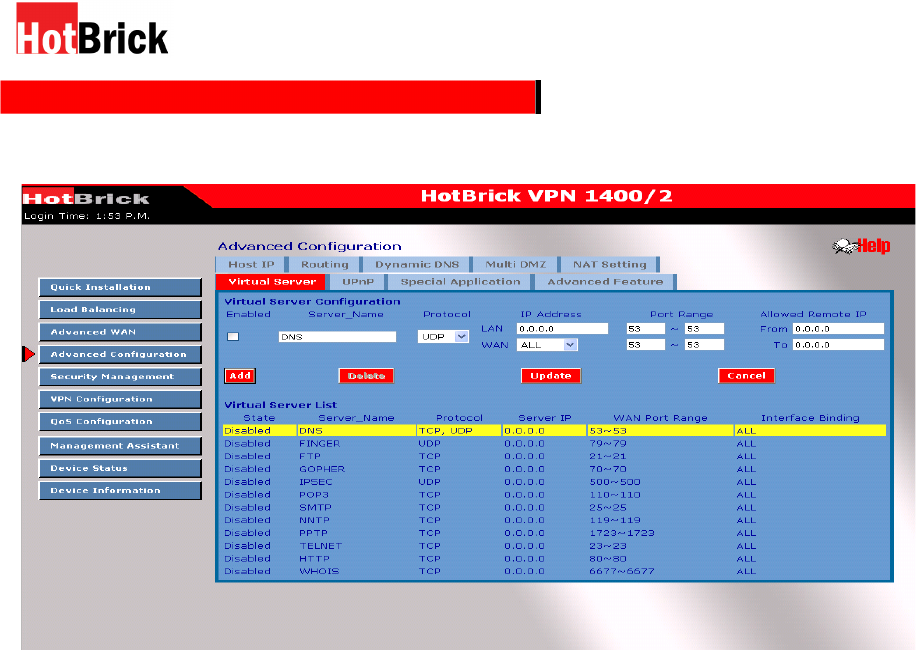Image resolution: width=916 pixels, height=650 pixels.
Task: Click the Update button
Action: click(x=550, y=376)
